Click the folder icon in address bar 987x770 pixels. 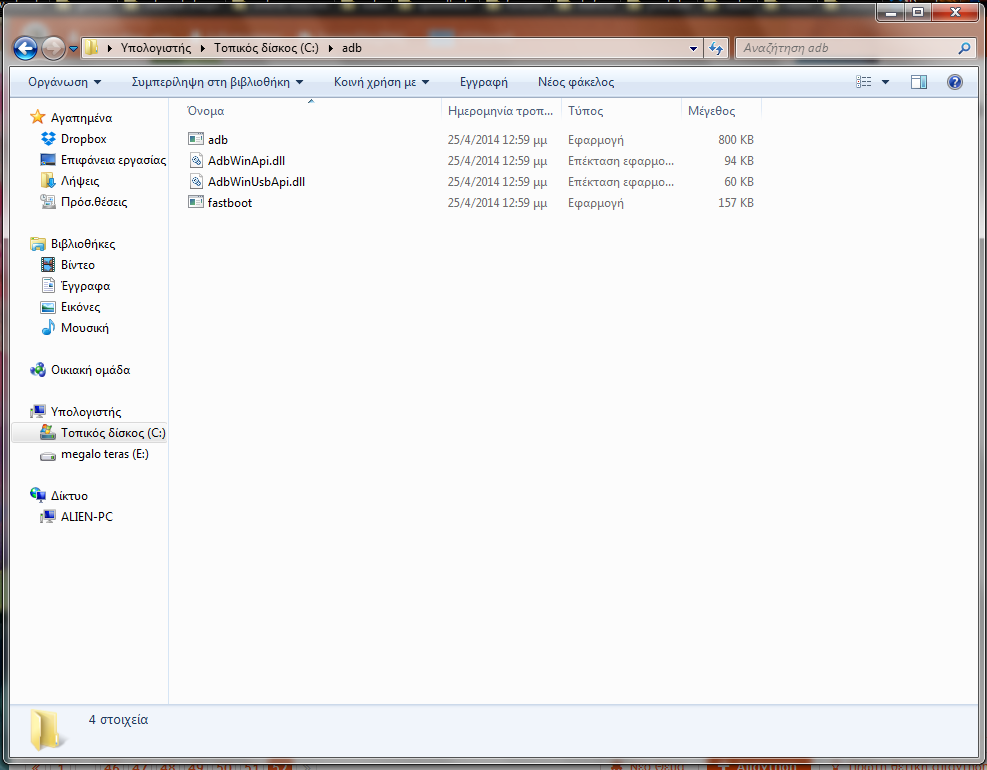pos(91,48)
